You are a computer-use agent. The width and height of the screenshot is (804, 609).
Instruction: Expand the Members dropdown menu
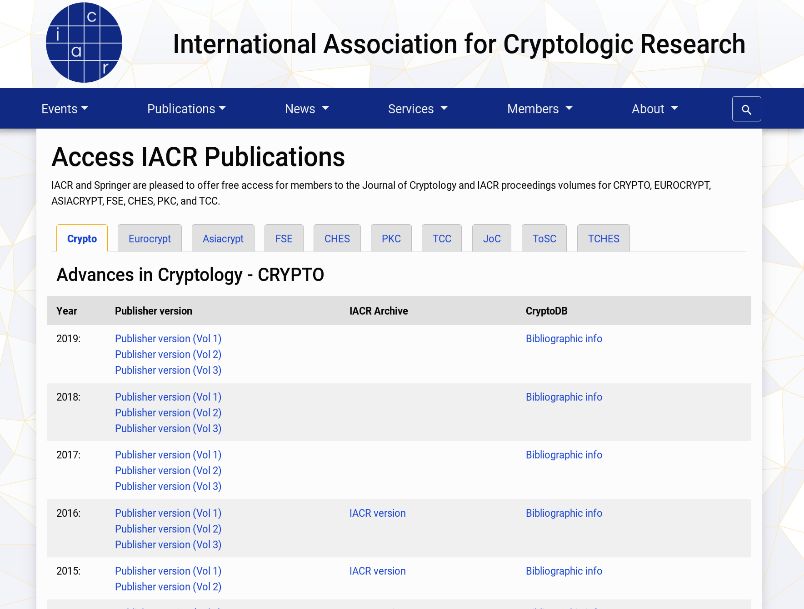tap(539, 109)
